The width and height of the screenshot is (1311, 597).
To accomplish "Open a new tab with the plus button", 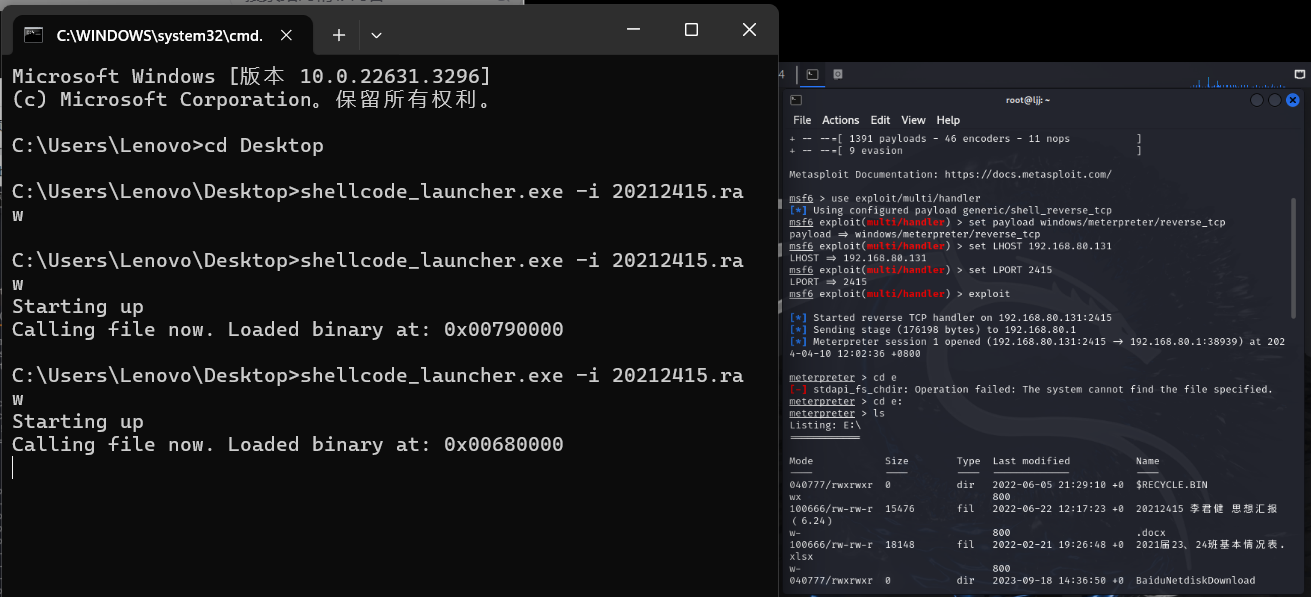I will coord(338,35).
